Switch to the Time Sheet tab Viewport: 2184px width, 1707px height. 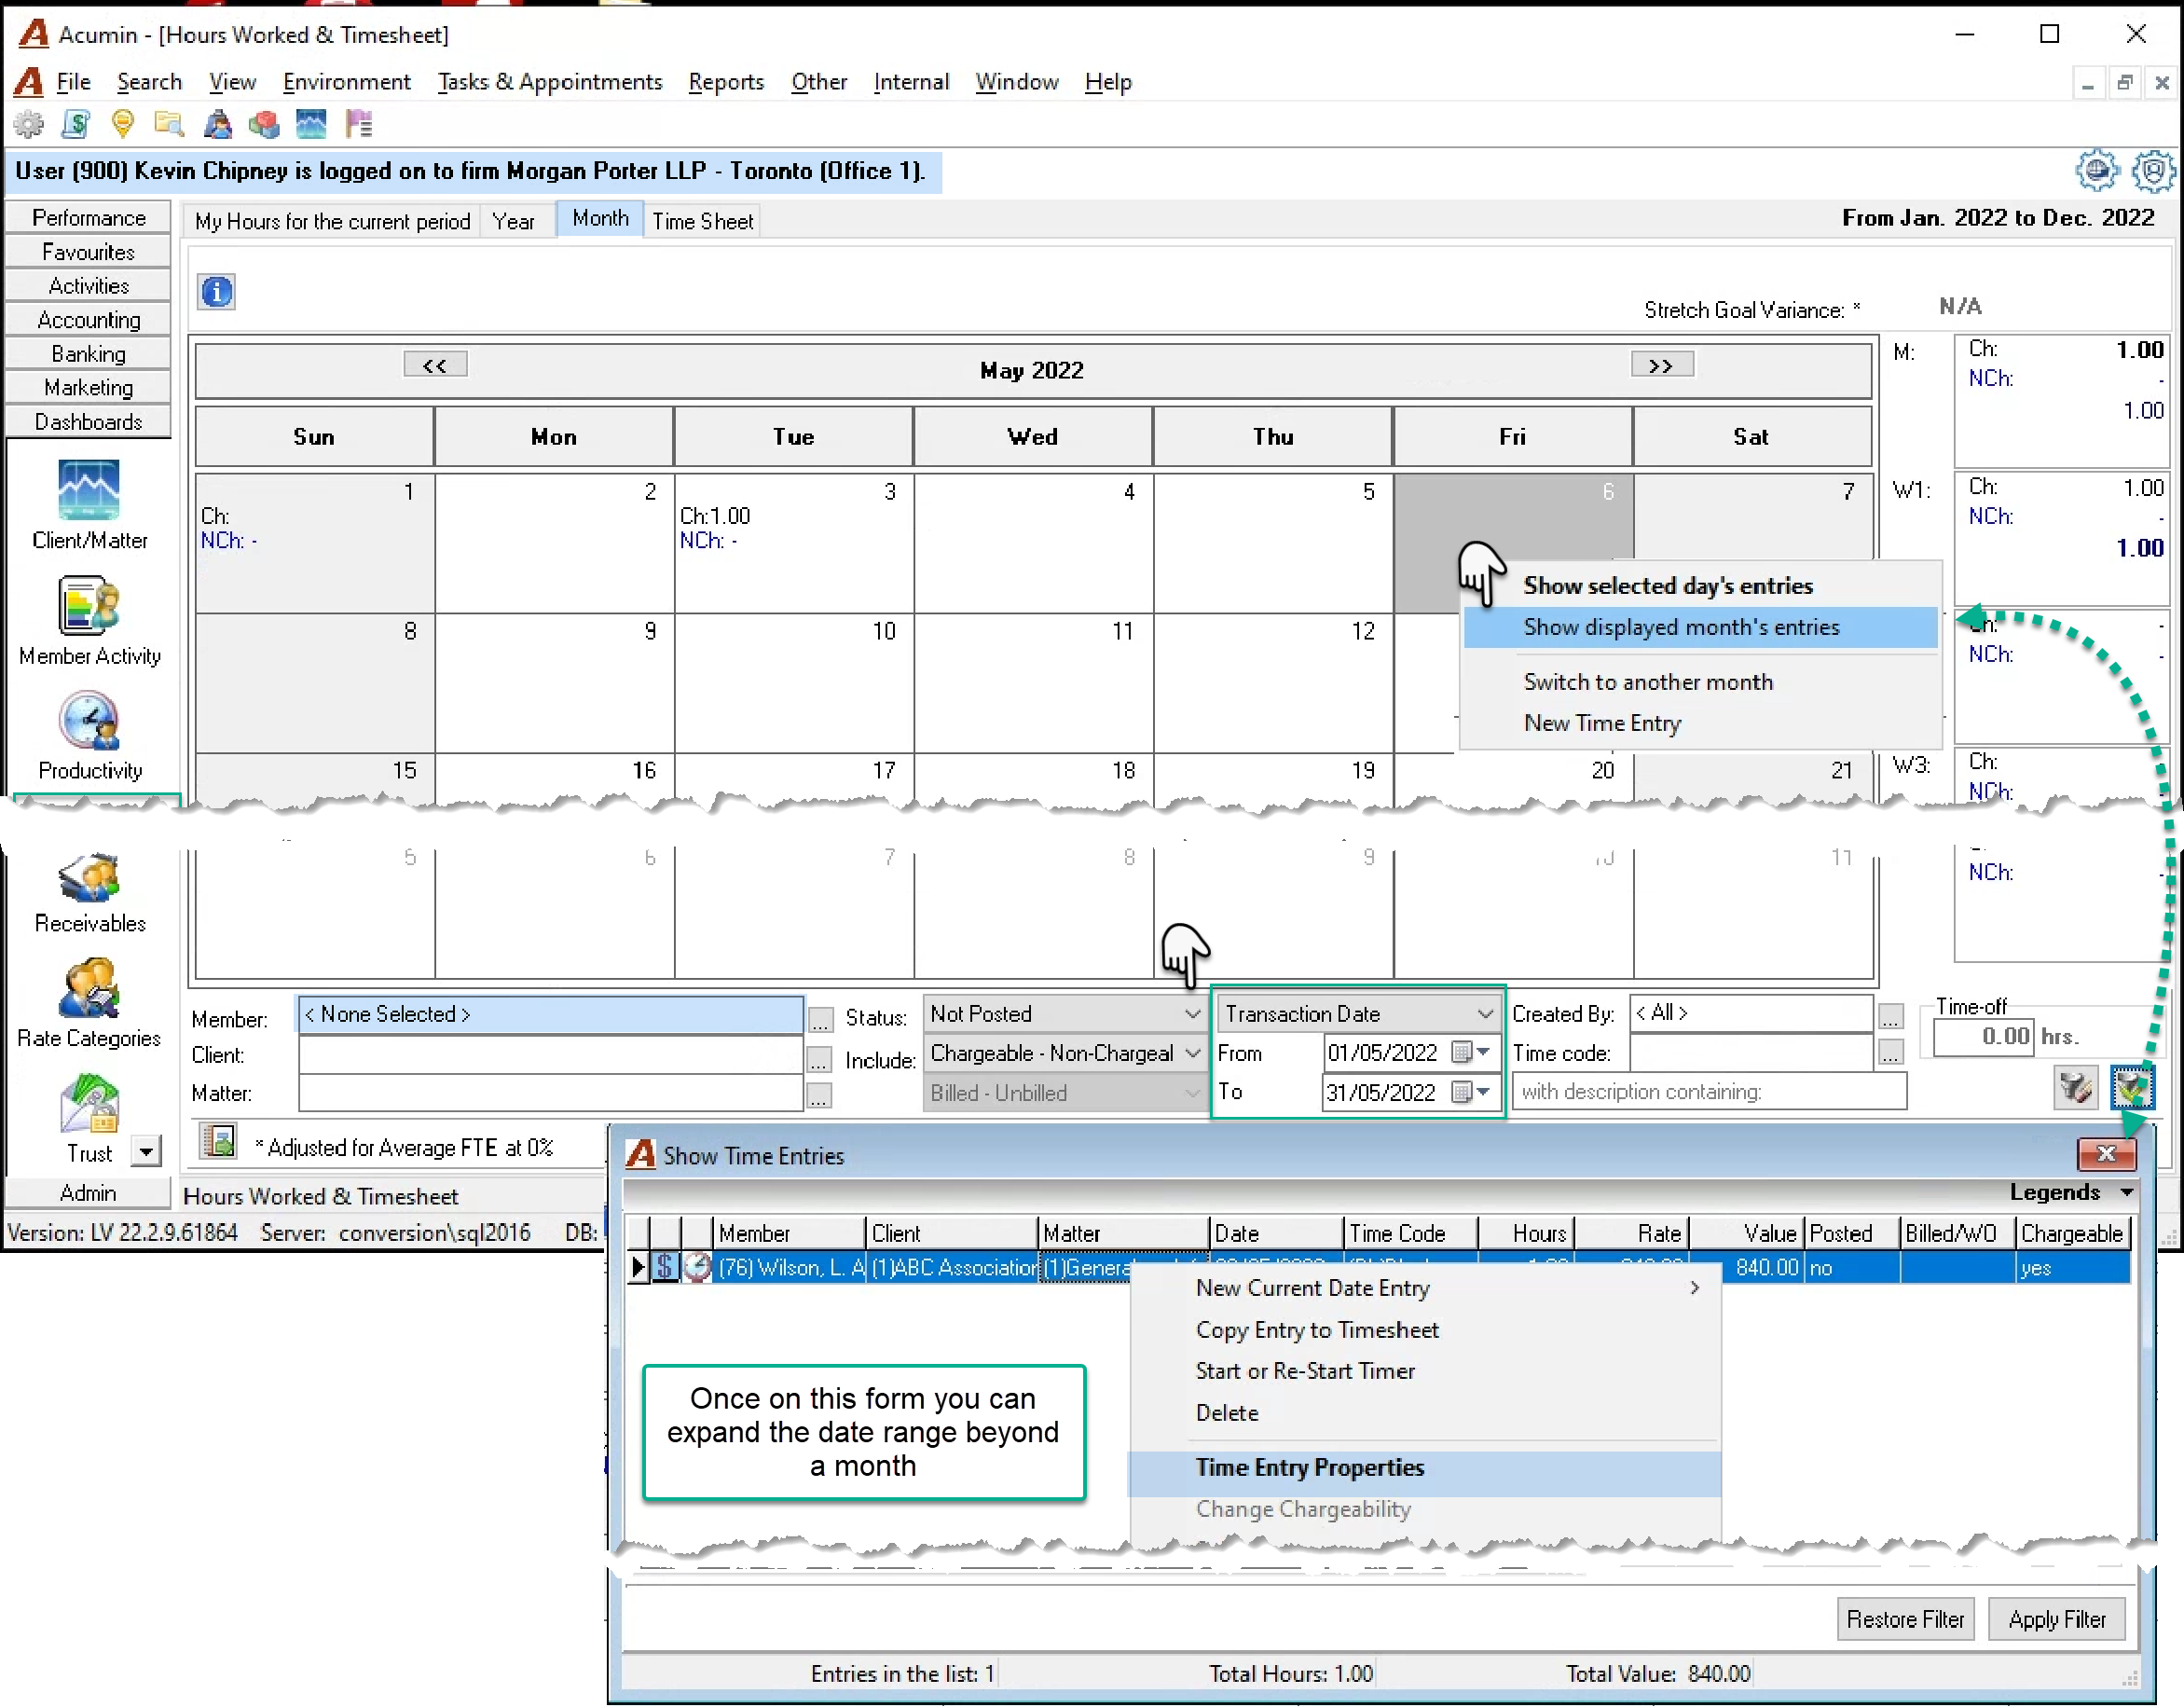coord(702,221)
